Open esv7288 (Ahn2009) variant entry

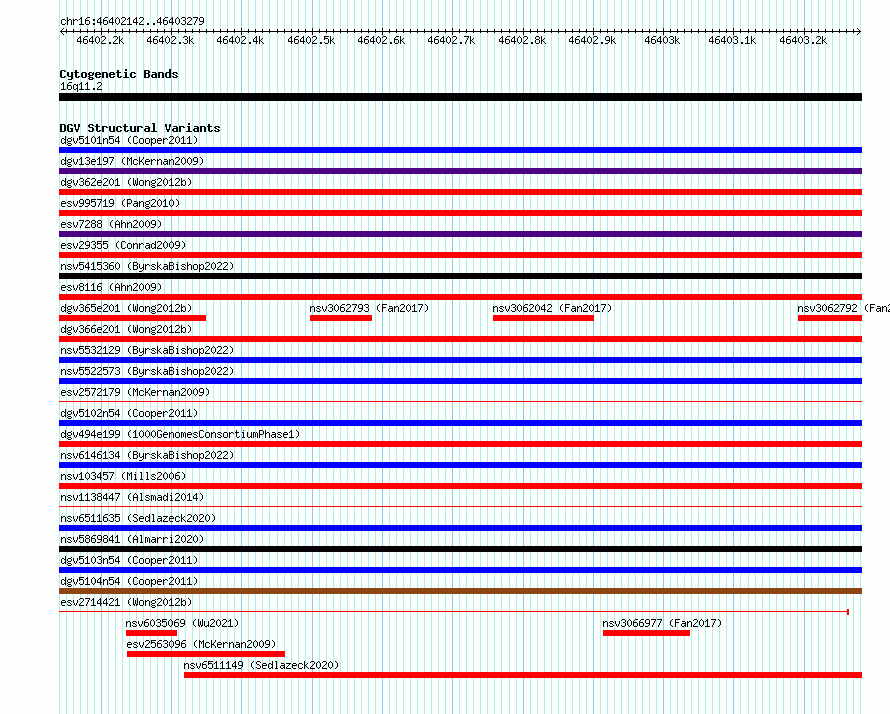point(111,224)
